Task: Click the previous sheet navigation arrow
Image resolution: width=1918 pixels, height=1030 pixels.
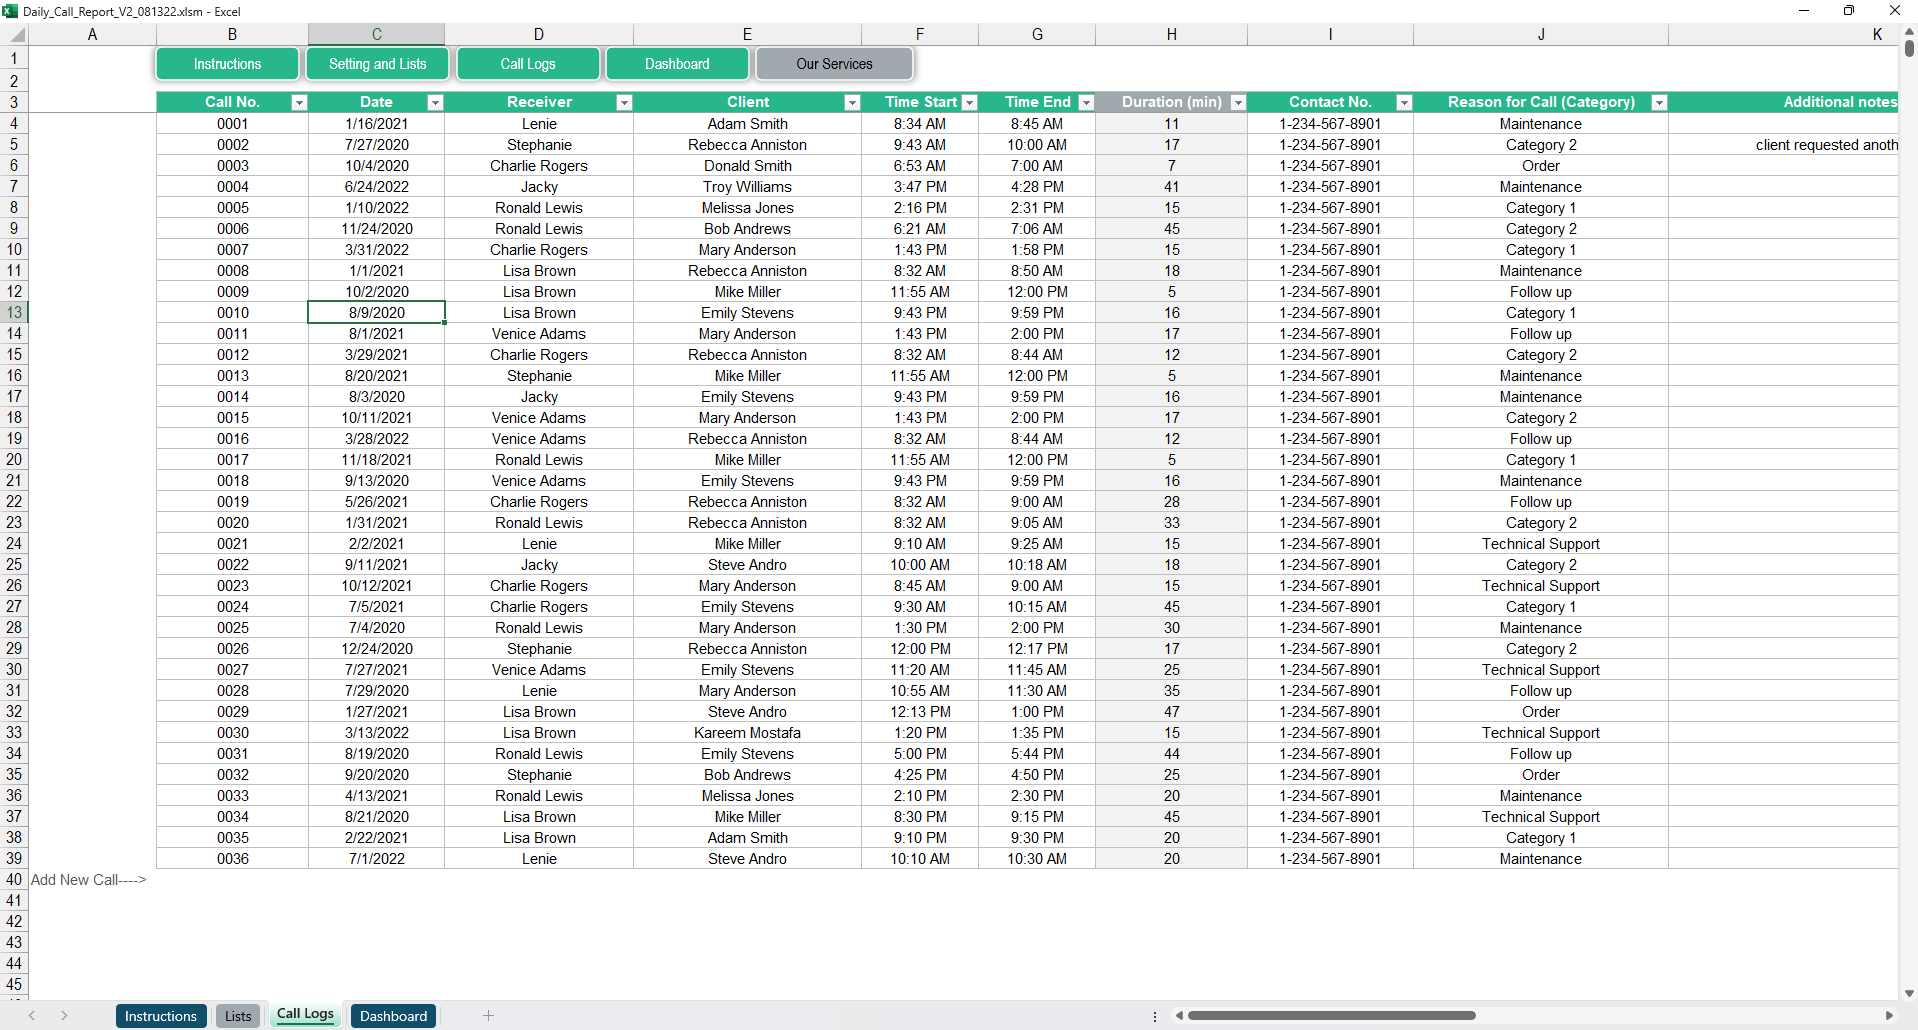Action: [x=33, y=1015]
